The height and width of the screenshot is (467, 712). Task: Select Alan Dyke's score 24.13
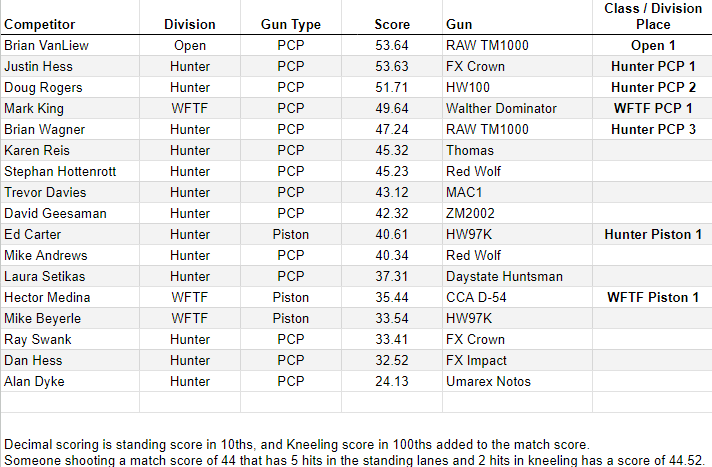[392, 382]
